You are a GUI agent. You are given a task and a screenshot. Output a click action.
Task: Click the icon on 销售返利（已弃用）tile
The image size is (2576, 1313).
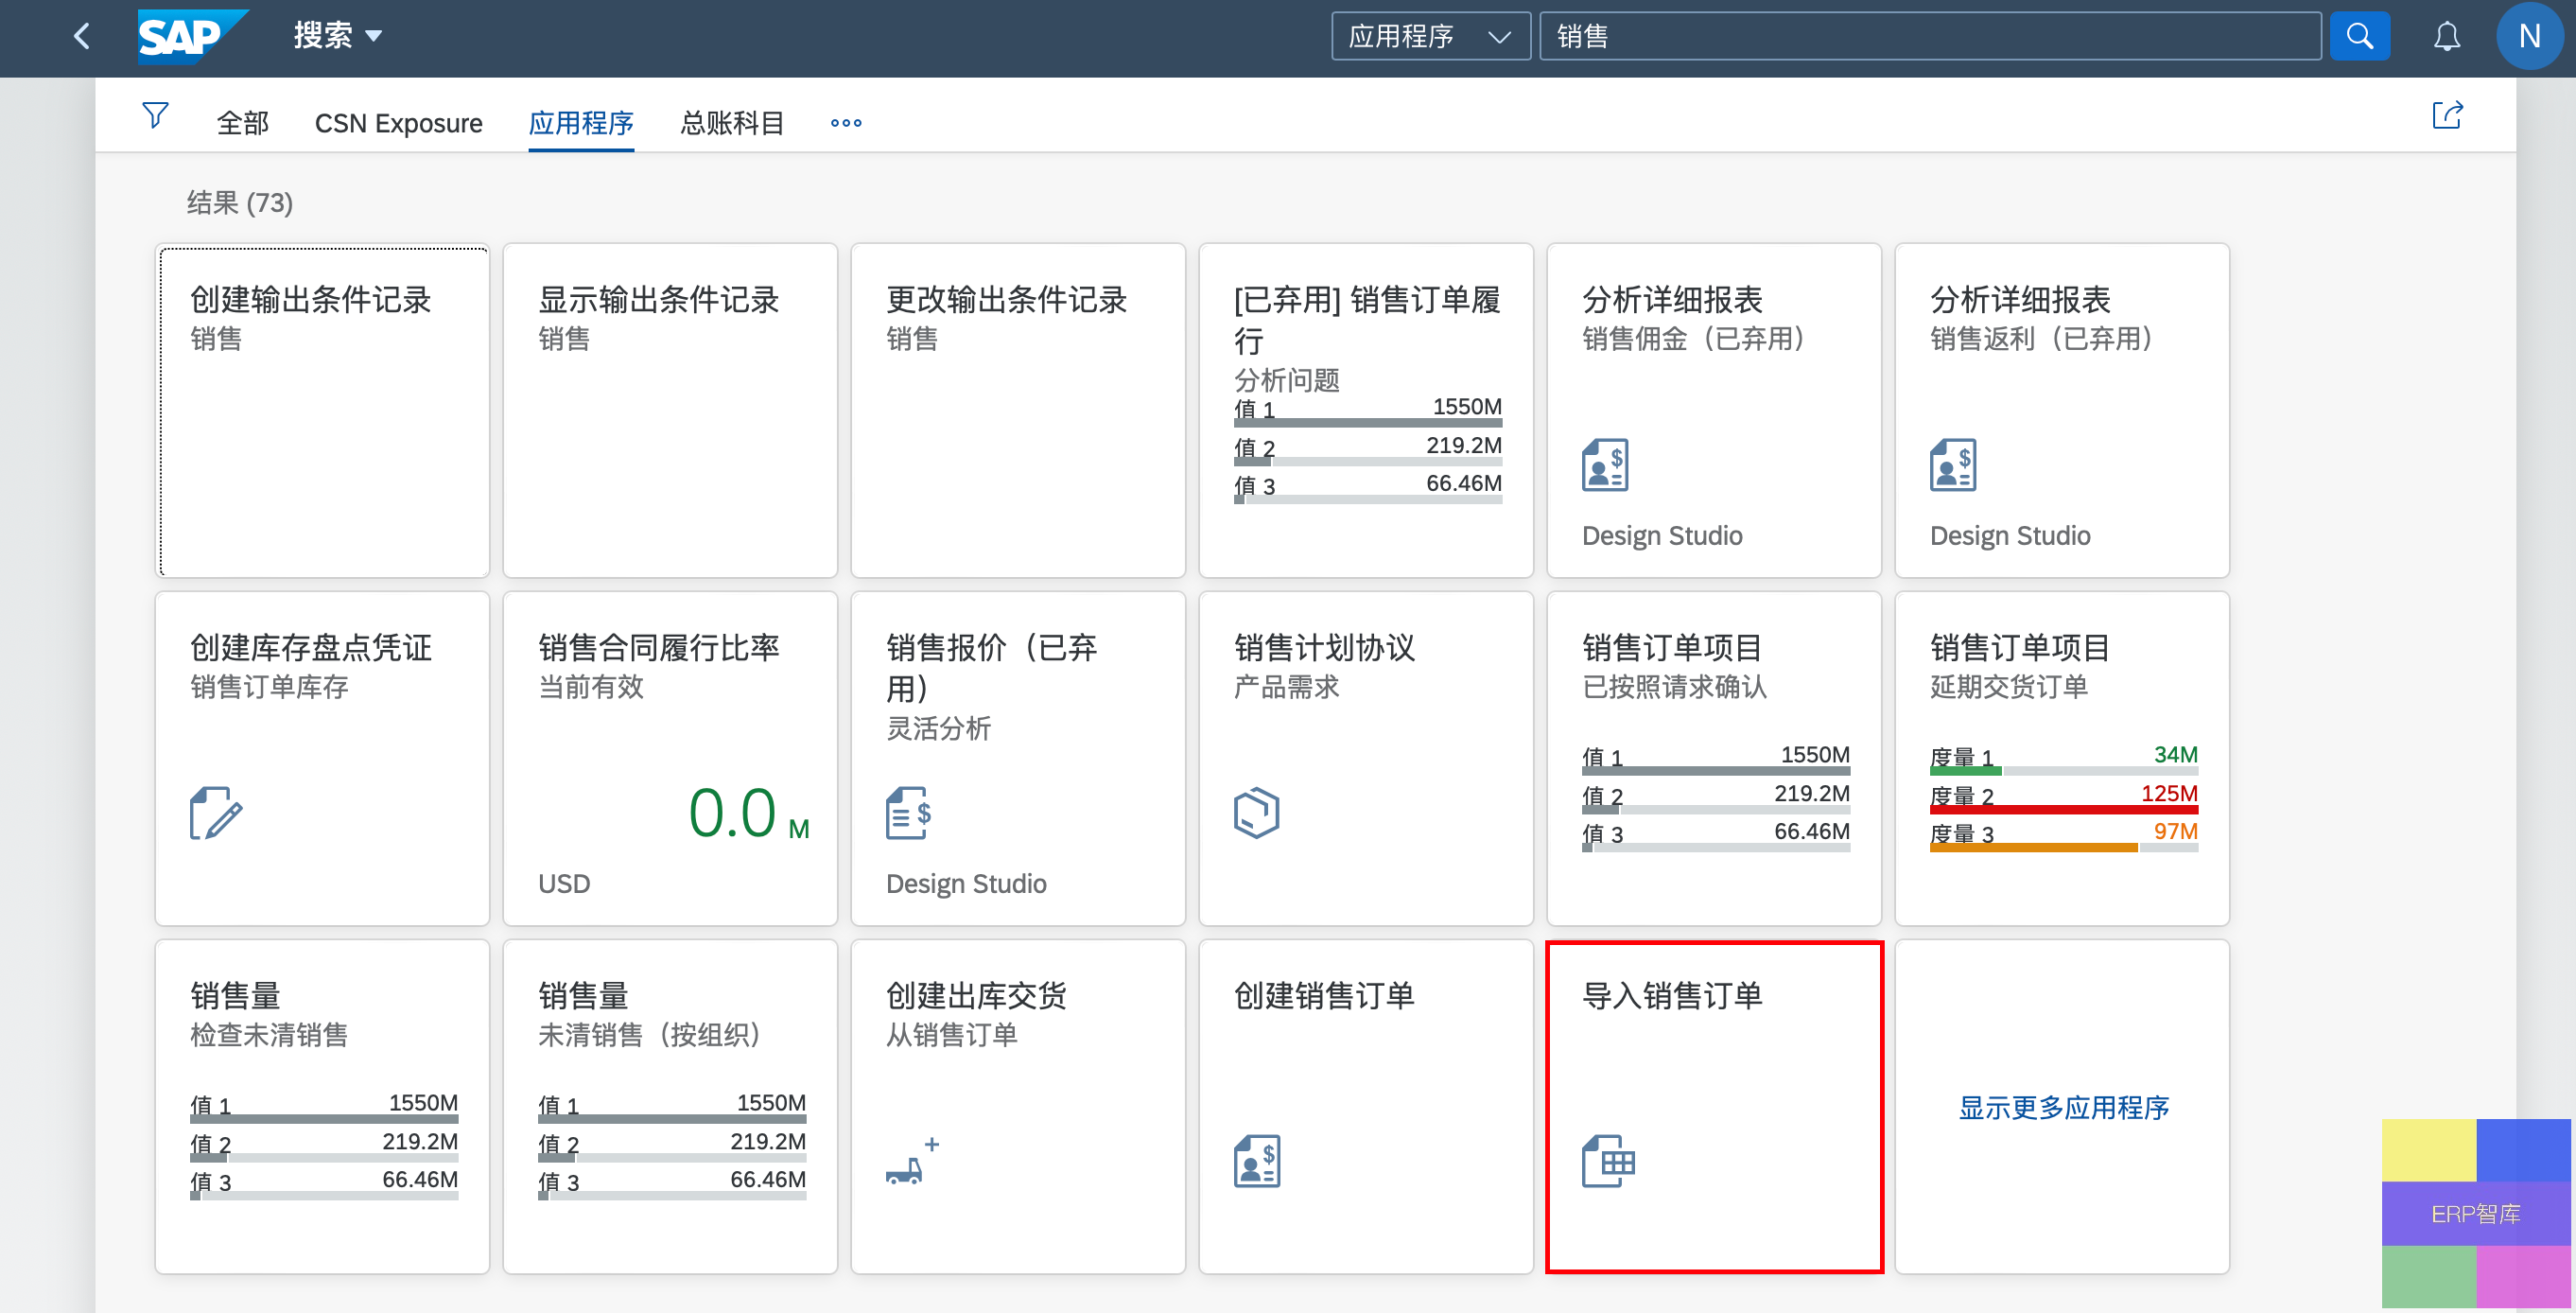click(x=1953, y=465)
